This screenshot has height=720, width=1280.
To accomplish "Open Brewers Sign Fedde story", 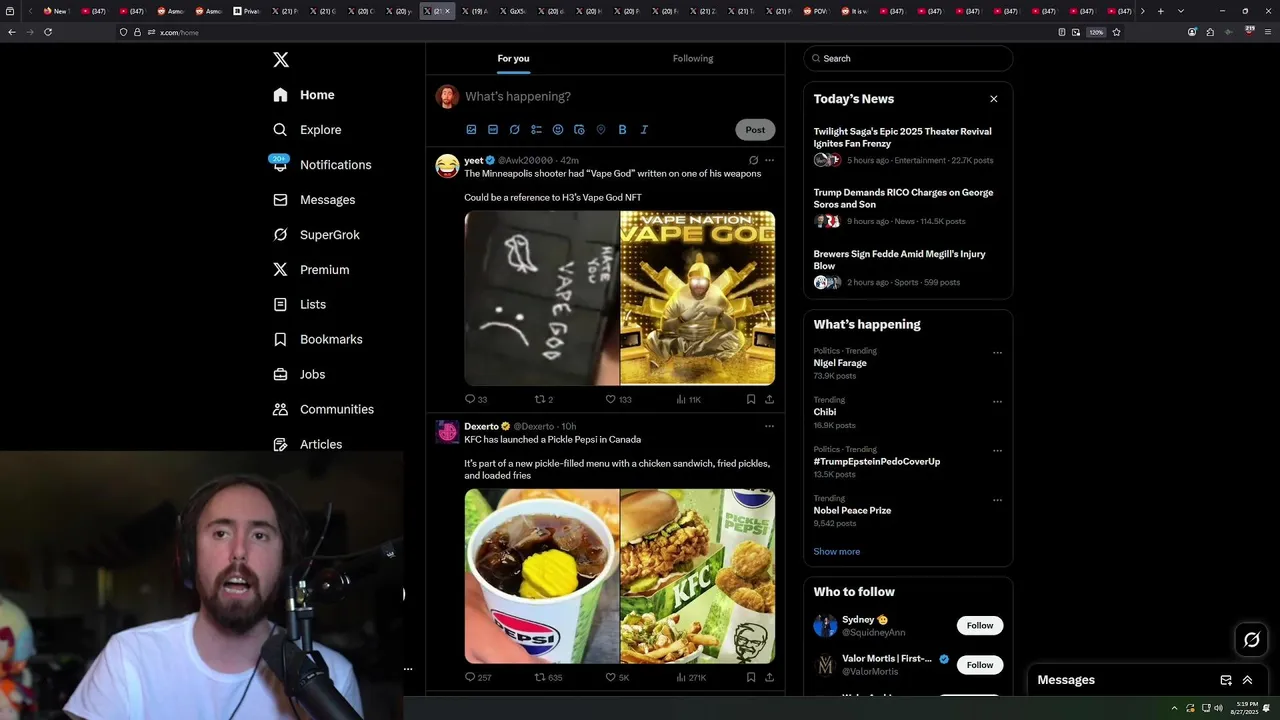I will coord(908,267).
